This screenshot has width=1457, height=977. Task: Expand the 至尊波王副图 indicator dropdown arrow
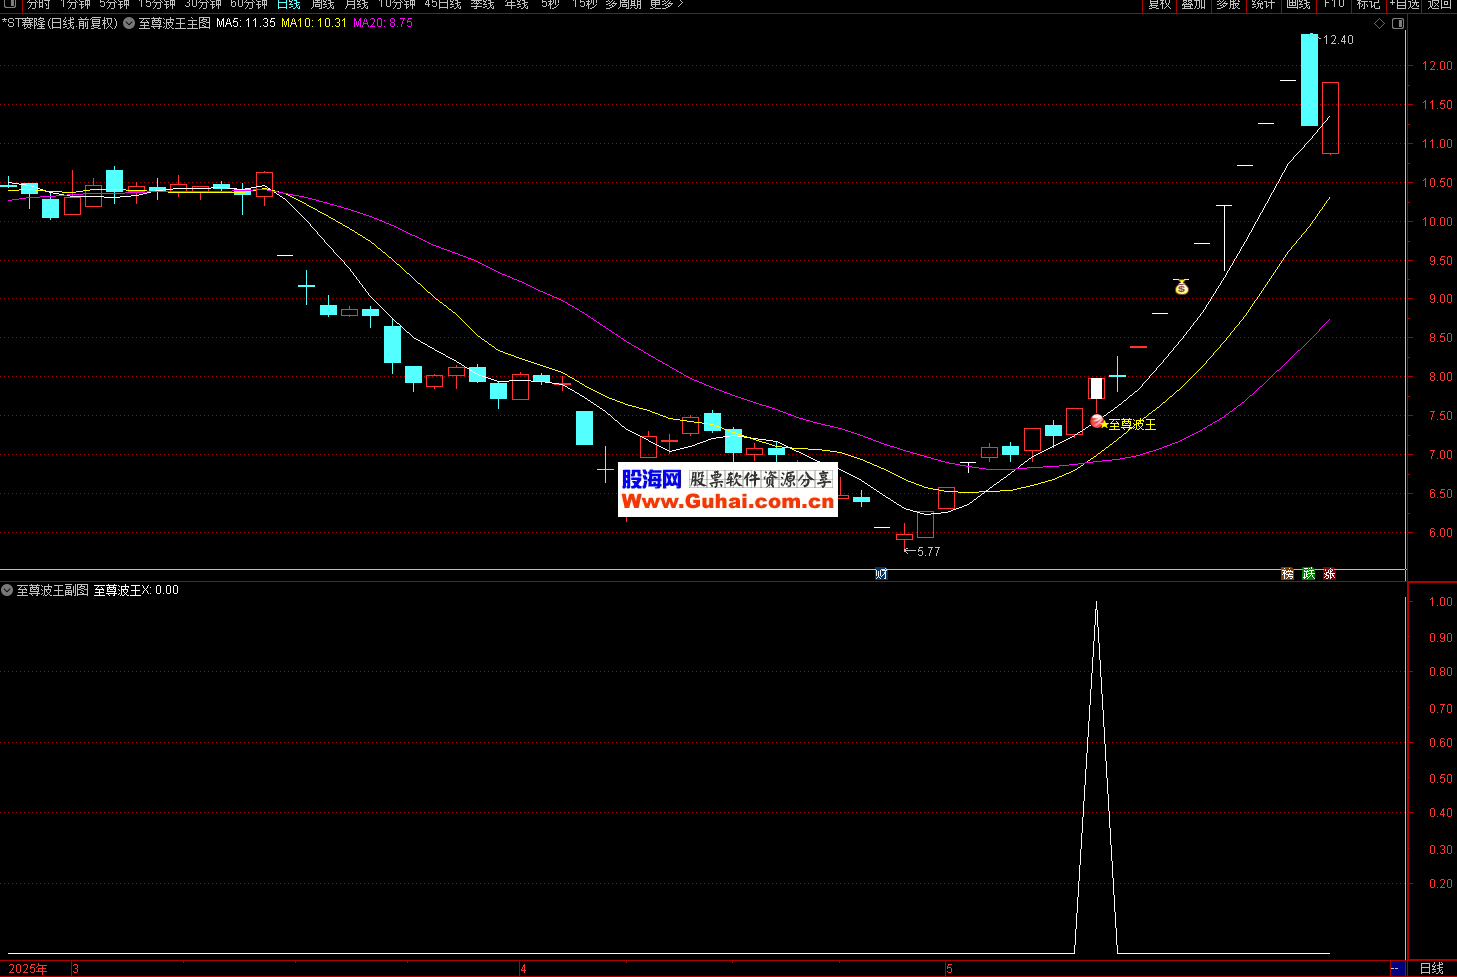7,590
